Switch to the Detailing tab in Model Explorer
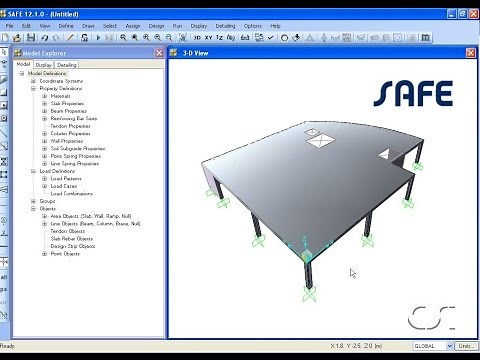This screenshot has width=480, height=360. (x=67, y=65)
